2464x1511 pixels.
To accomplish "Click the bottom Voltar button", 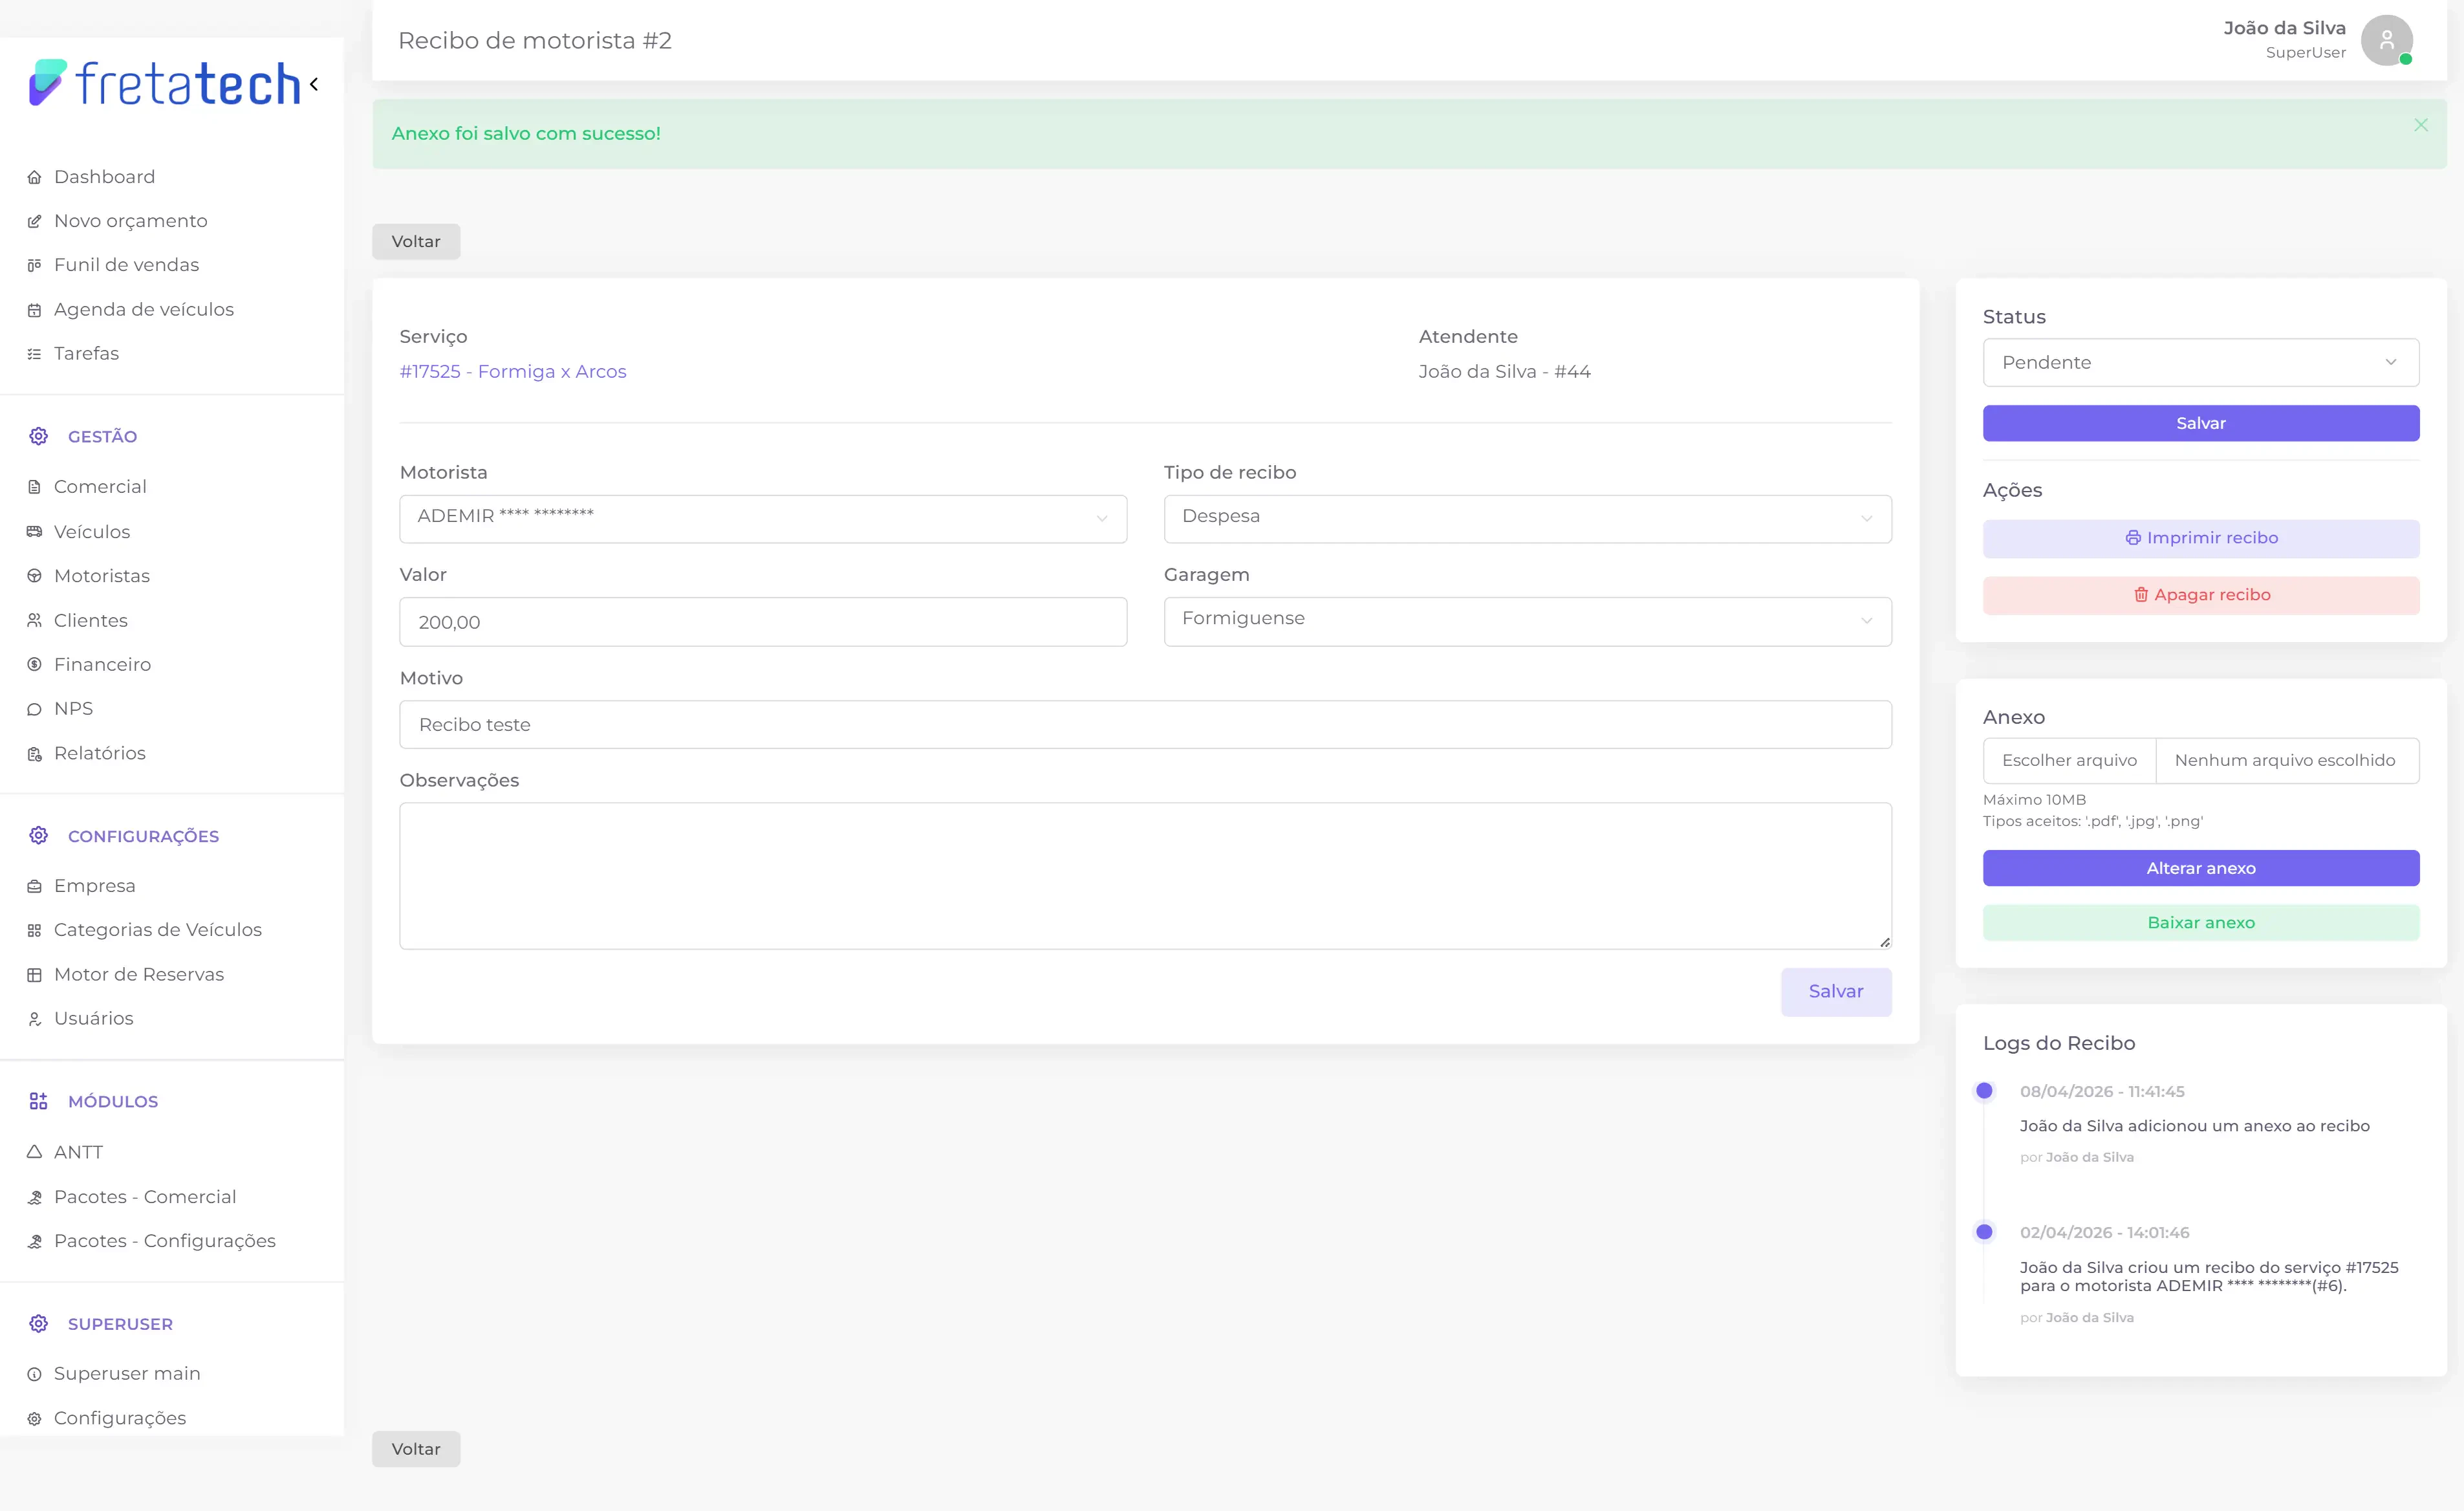I will coord(416,1449).
